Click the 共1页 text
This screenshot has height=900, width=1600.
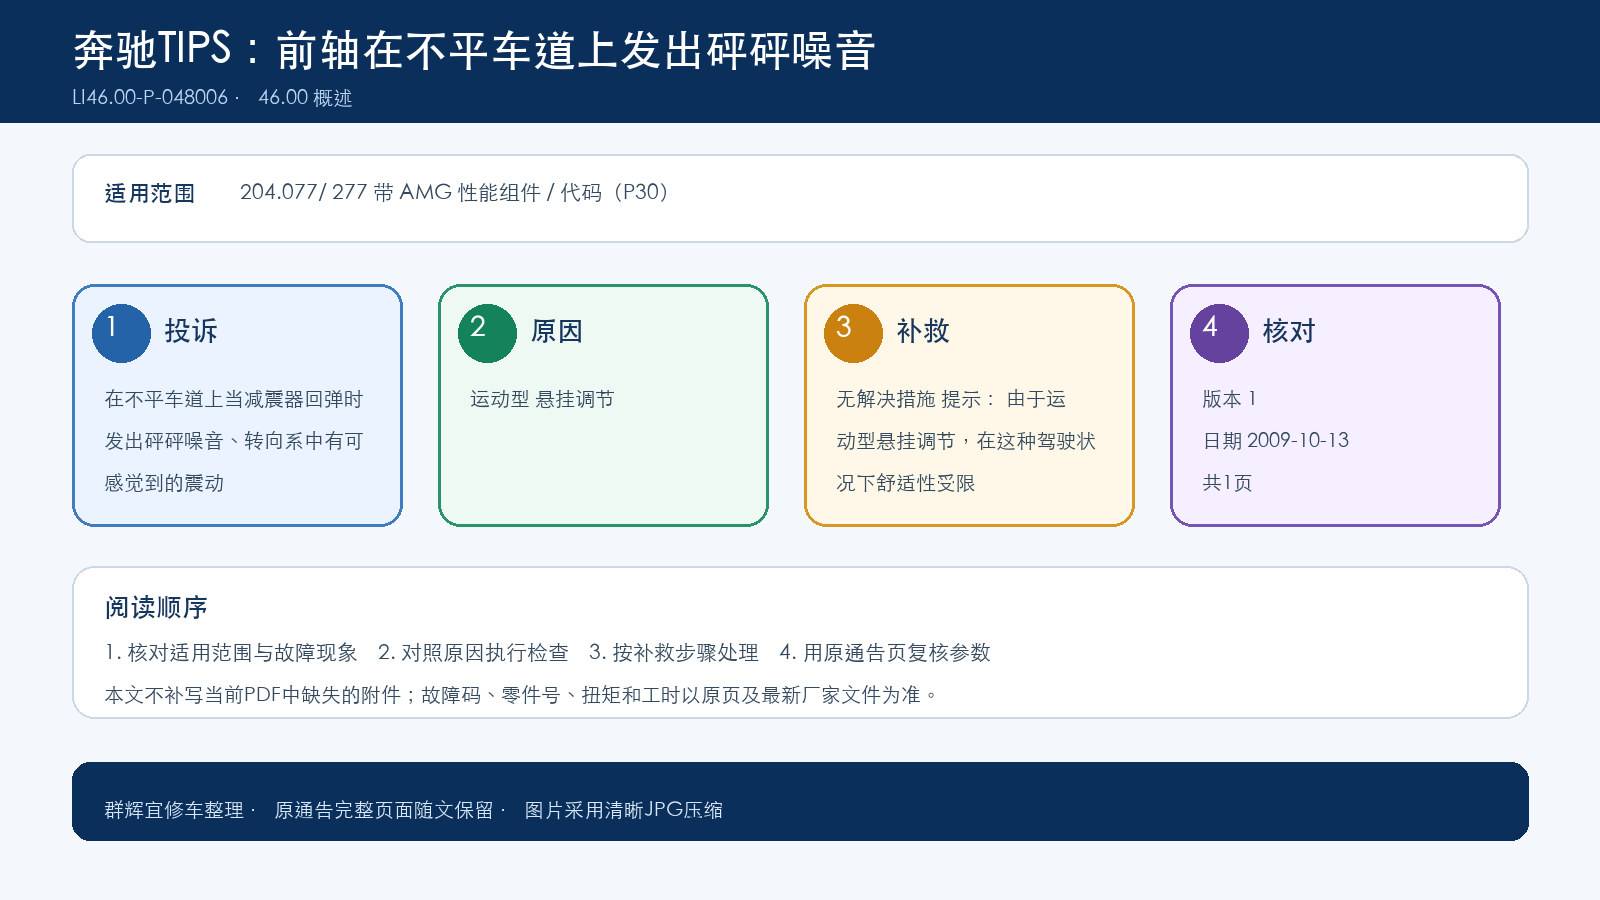pos(1227,483)
